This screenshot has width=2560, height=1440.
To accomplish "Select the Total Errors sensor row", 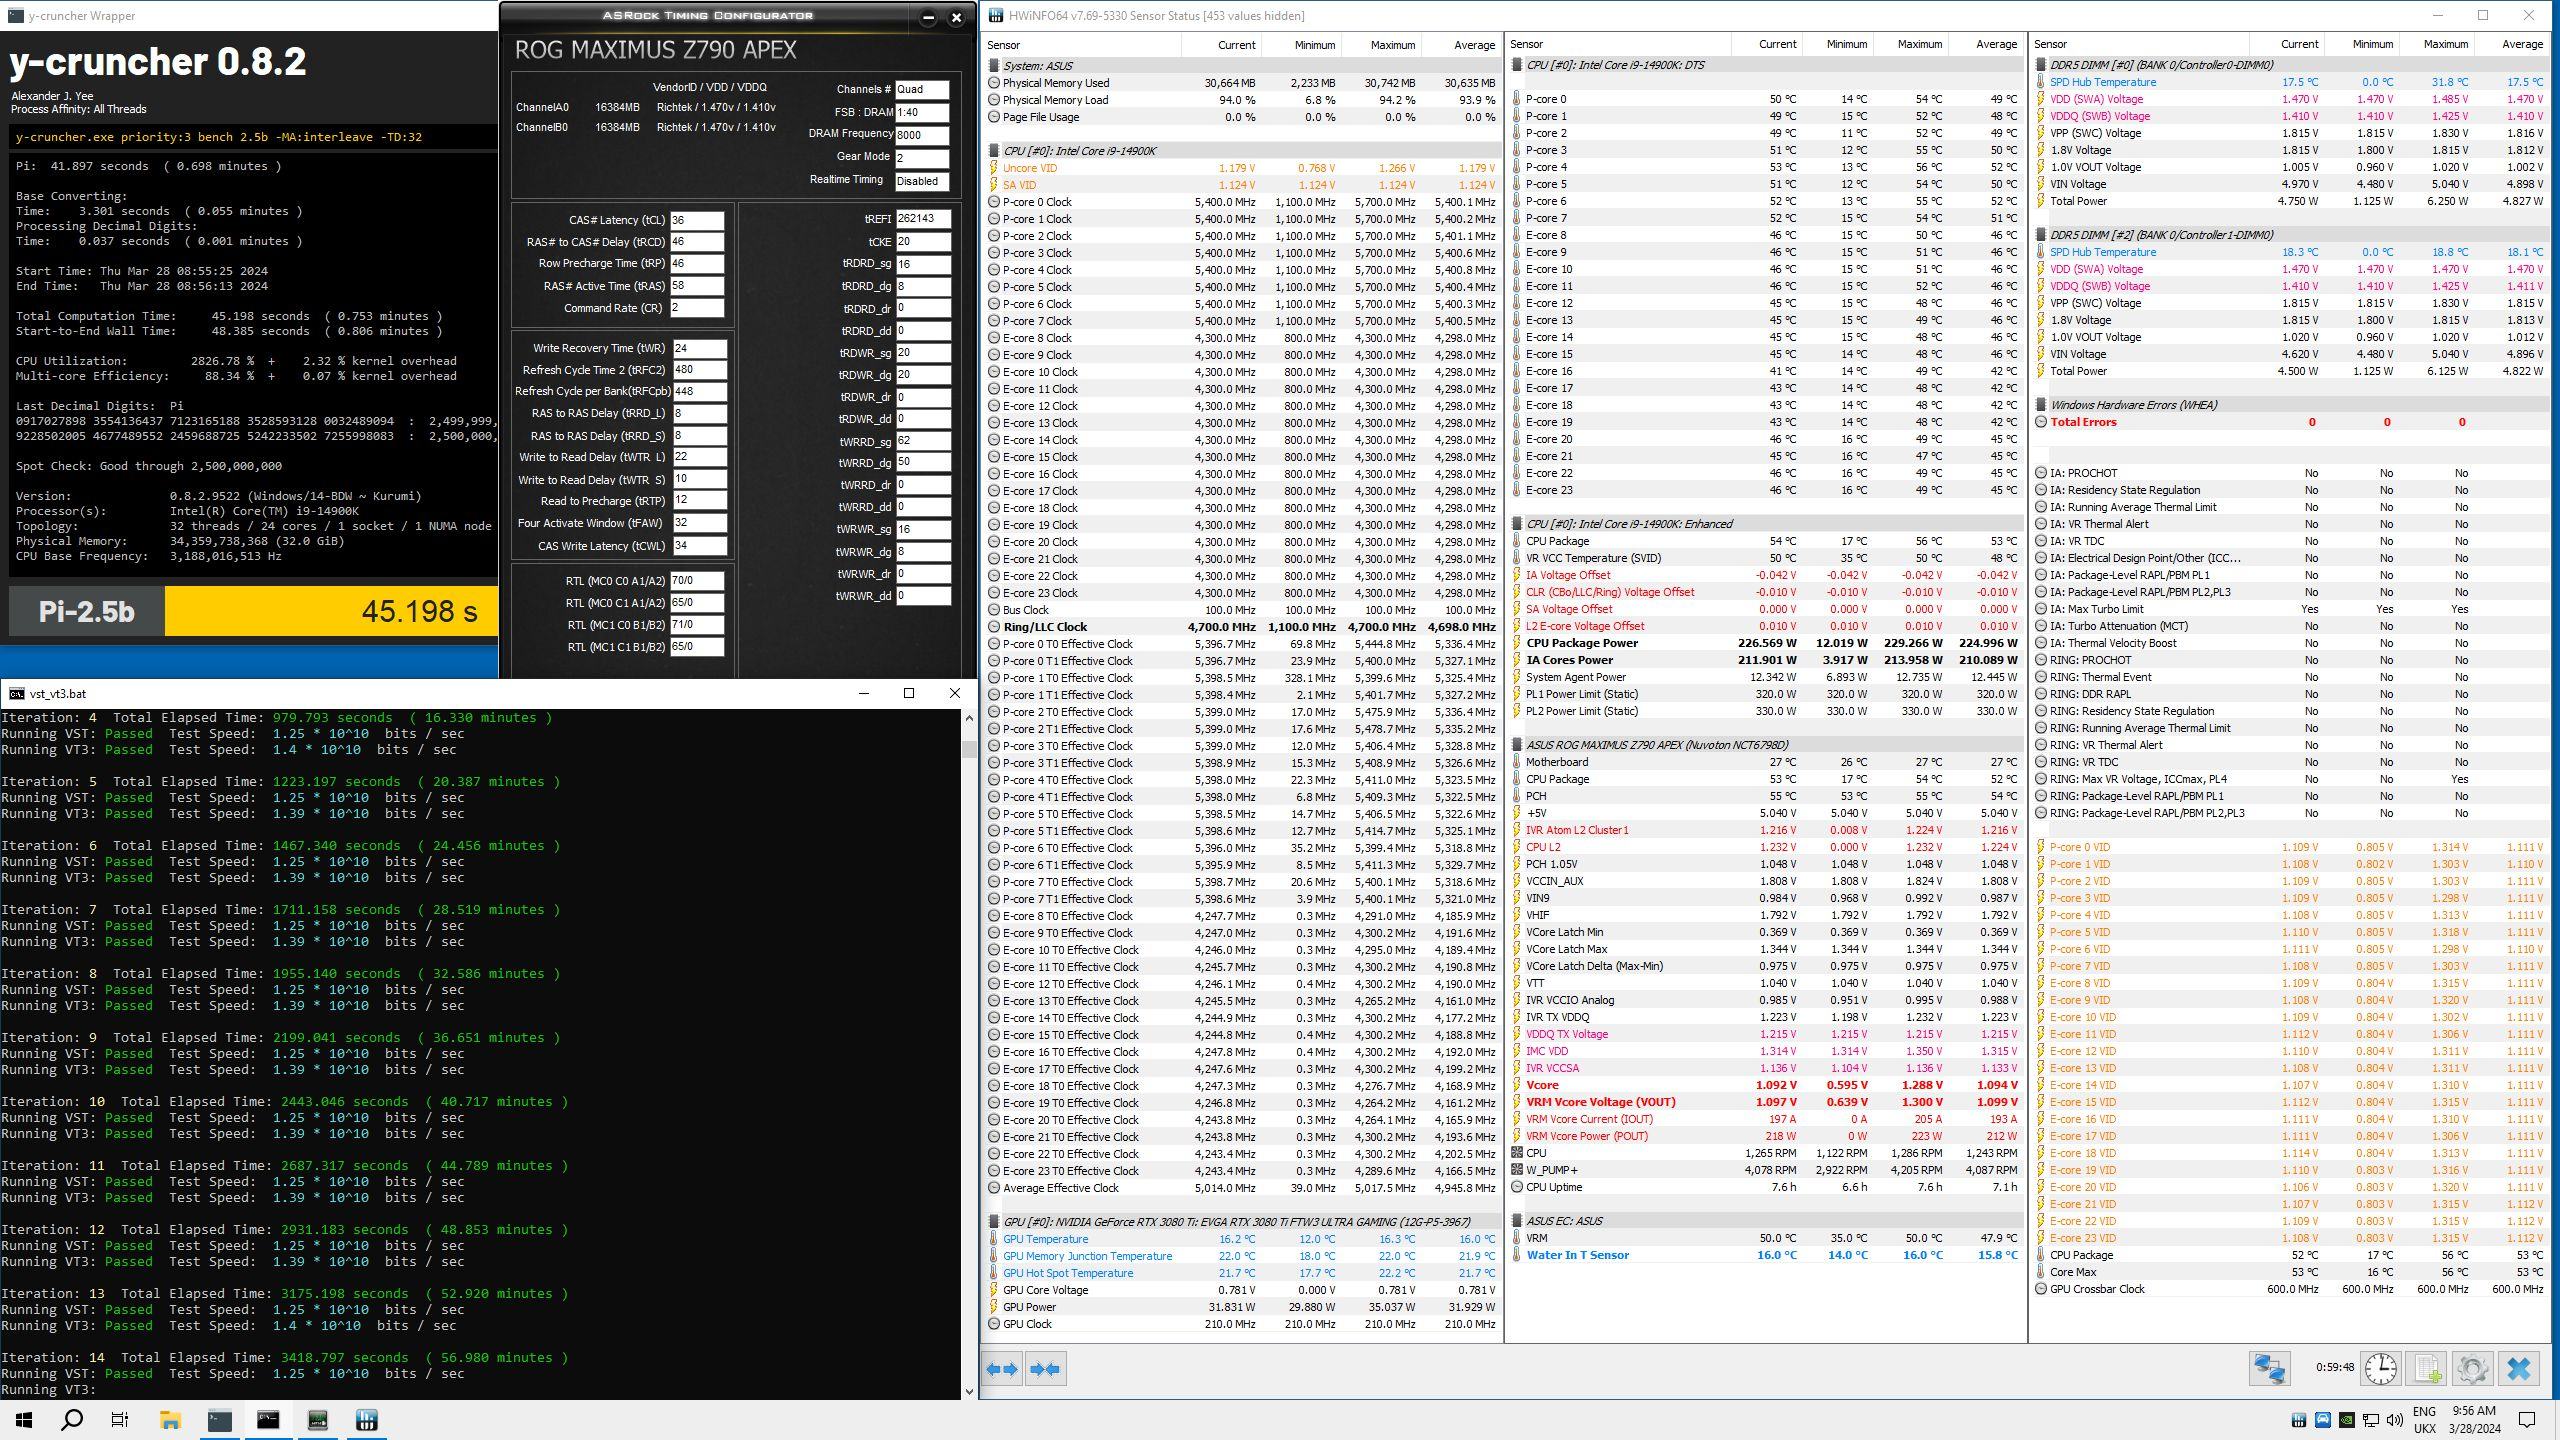I will pos(2083,422).
